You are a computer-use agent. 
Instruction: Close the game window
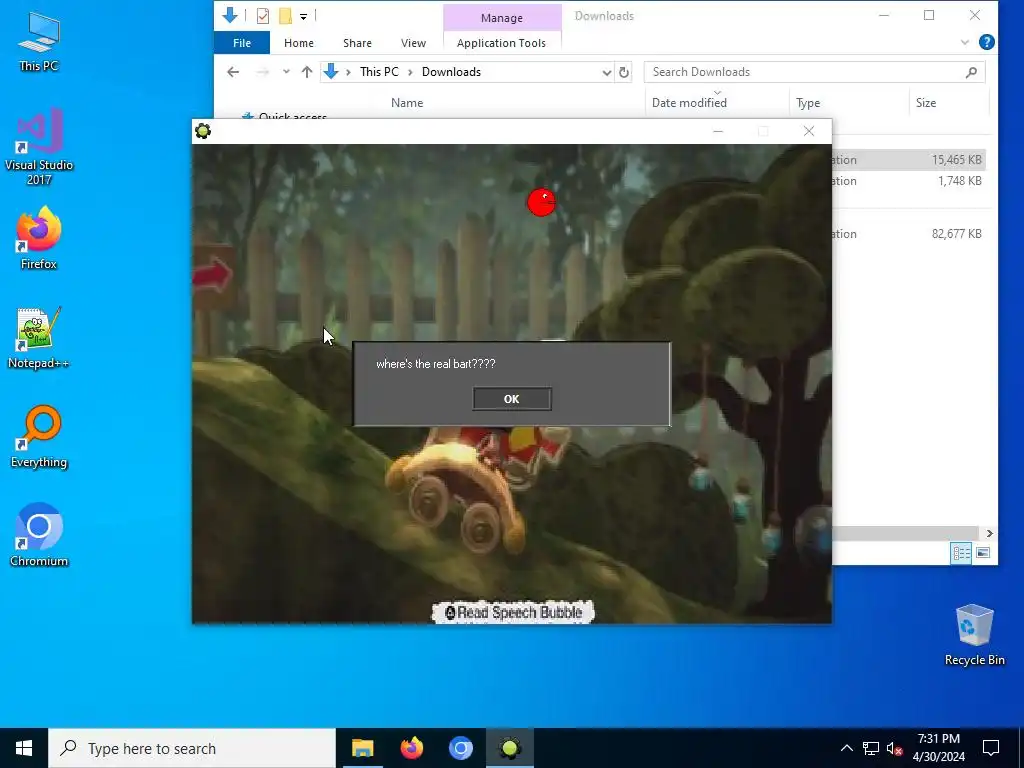click(x=808, y=131)
